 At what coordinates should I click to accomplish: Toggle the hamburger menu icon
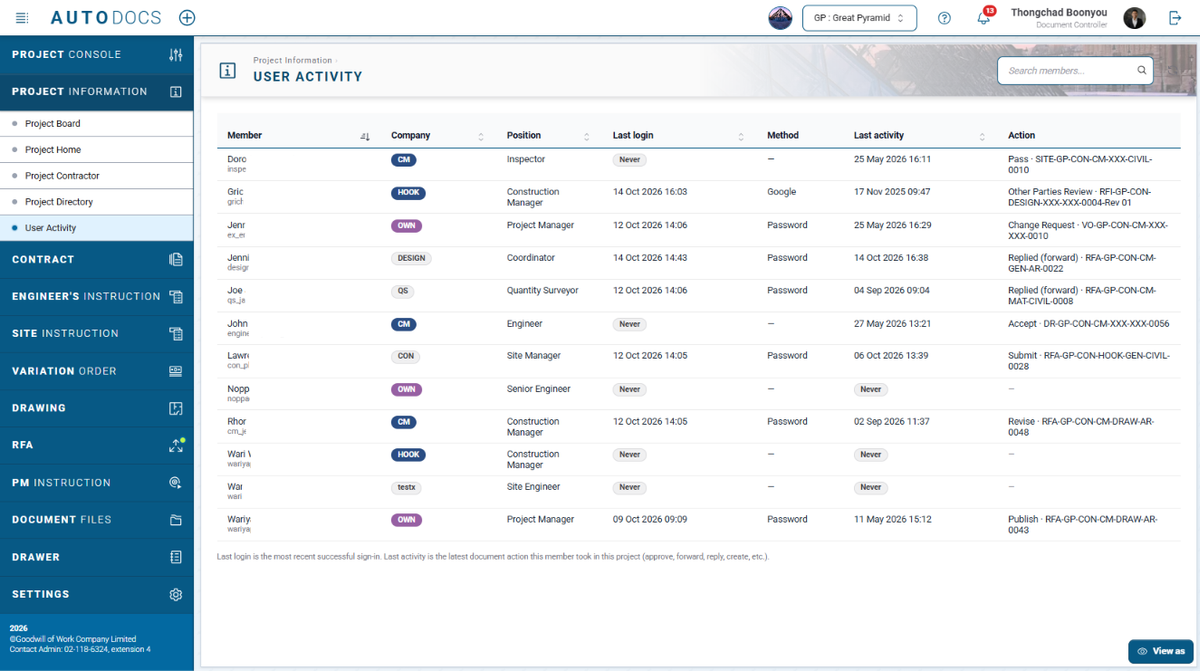pos(22,18)
